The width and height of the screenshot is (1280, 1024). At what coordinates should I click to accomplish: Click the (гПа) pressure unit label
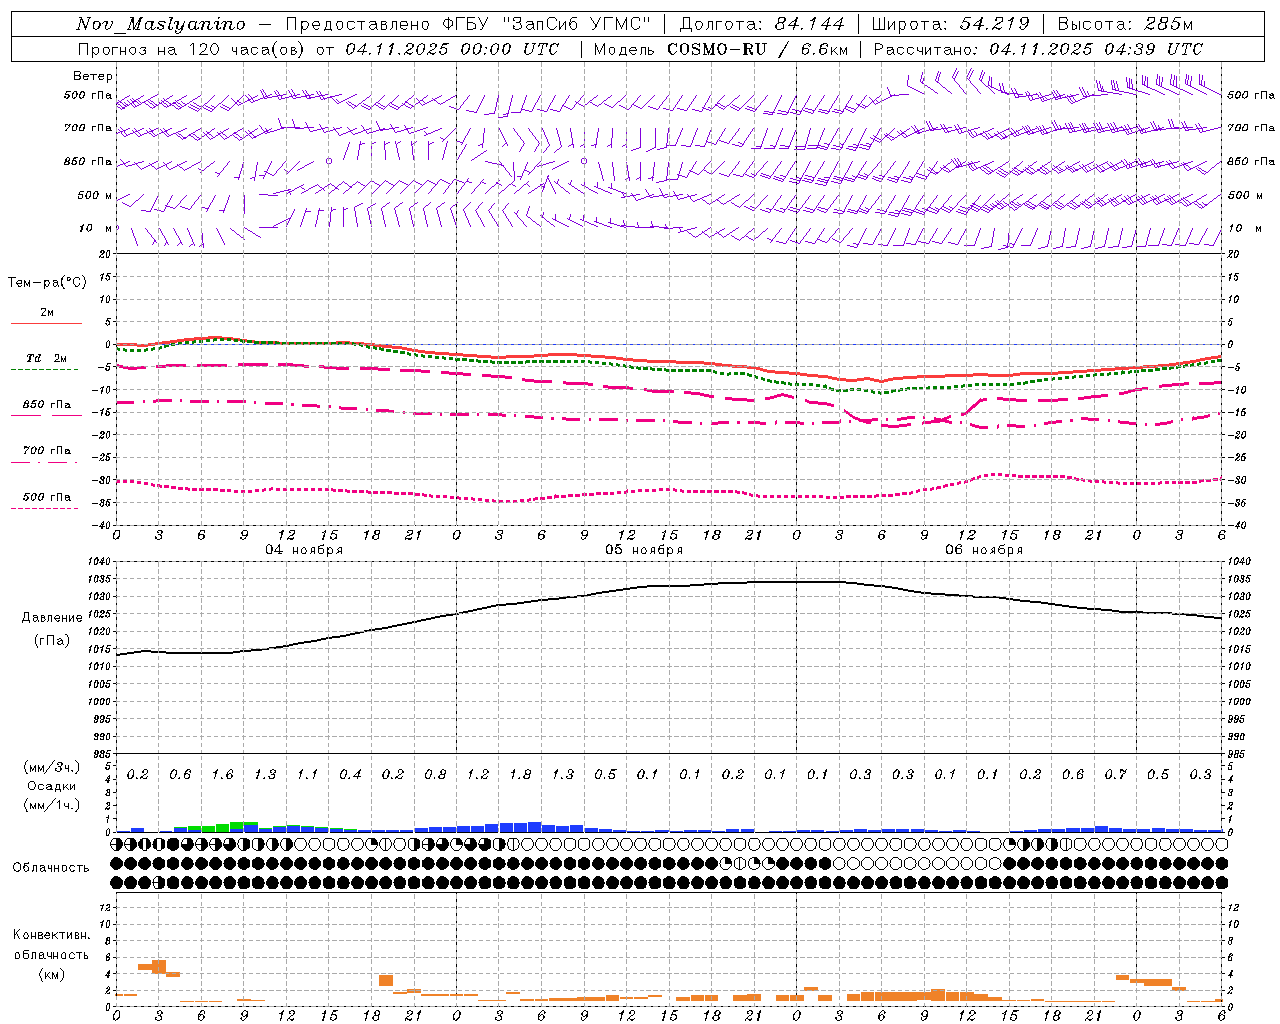point(52,641)
